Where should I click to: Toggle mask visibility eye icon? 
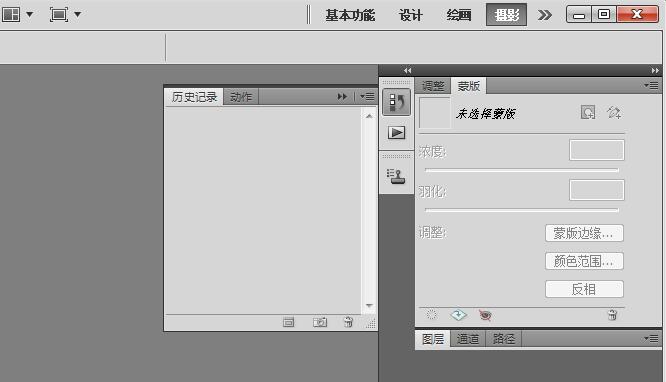point(485,315)
